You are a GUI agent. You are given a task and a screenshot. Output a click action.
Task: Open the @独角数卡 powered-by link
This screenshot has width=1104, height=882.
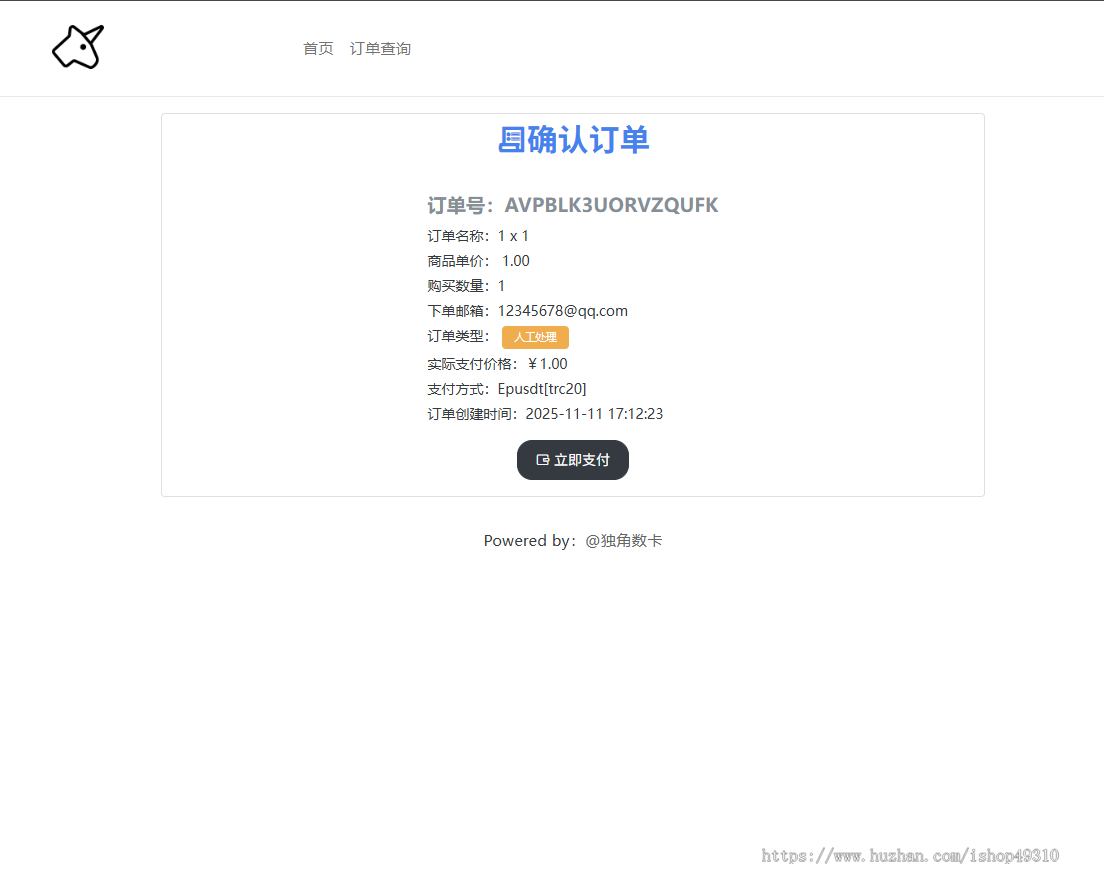624,541
